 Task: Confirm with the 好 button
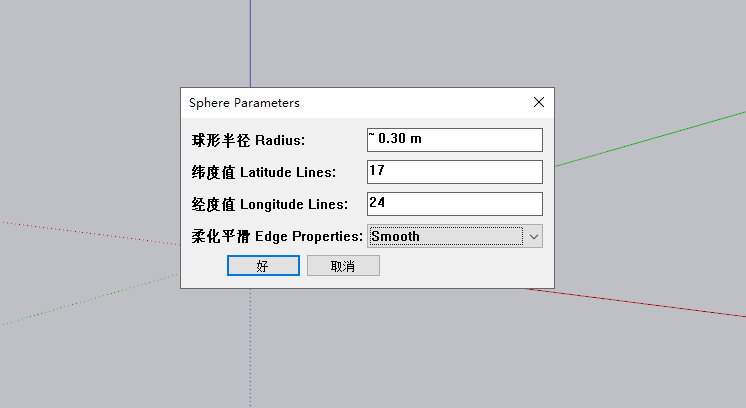point(263,266)
